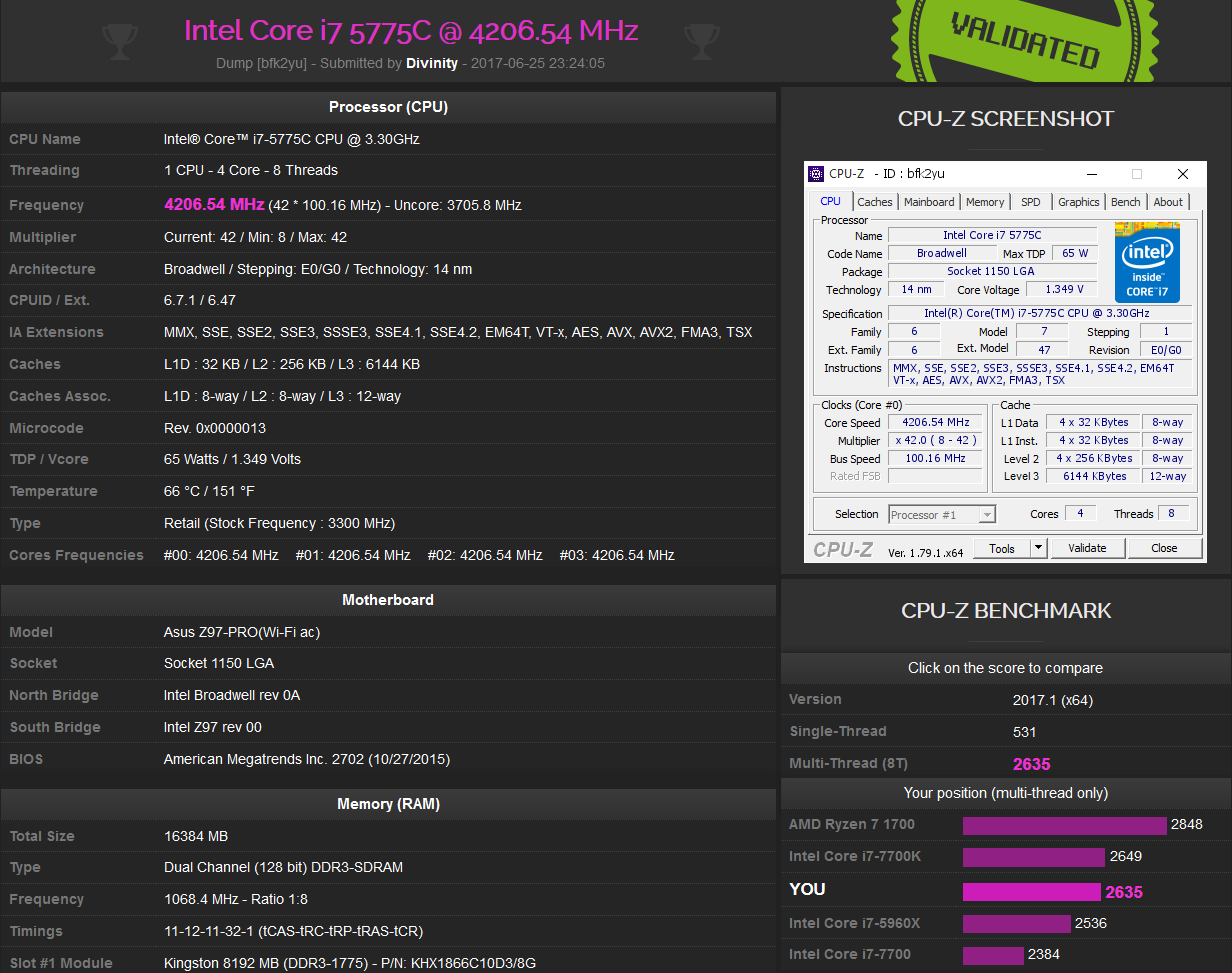Screen dimensions: 1232x973
Task: Click the Tools button in CPU-Z
Action: [1002, 548]
